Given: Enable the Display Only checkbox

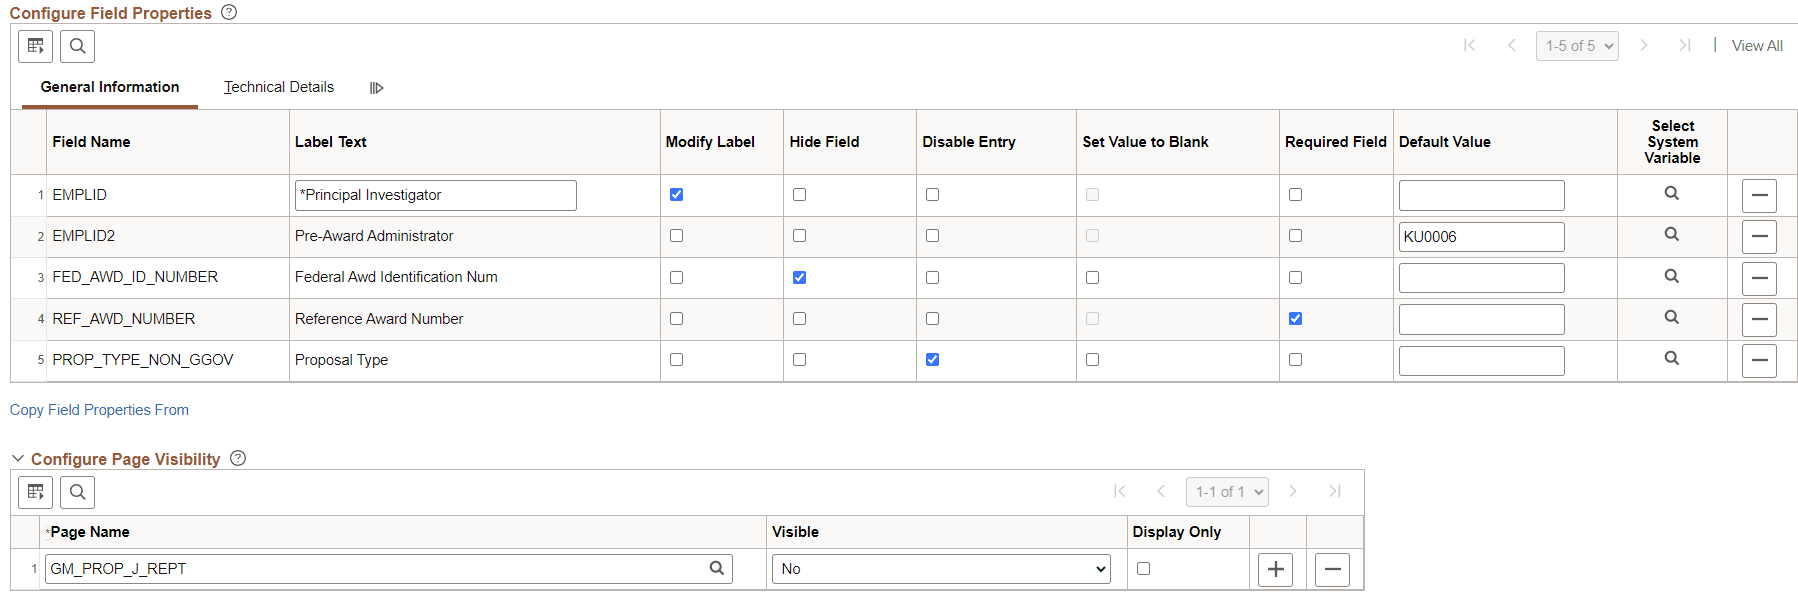Looking at the screenshot, I should pos(1143,568).
